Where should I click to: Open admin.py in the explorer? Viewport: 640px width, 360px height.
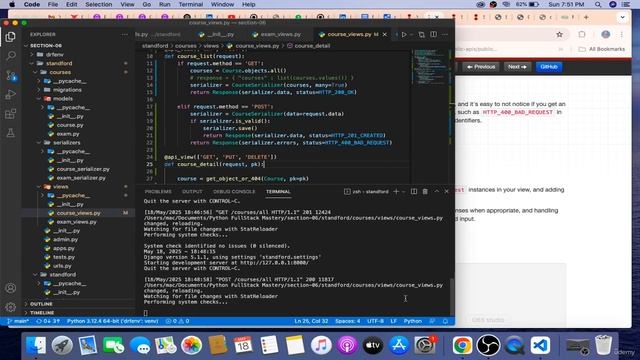(x=65, y=240)
